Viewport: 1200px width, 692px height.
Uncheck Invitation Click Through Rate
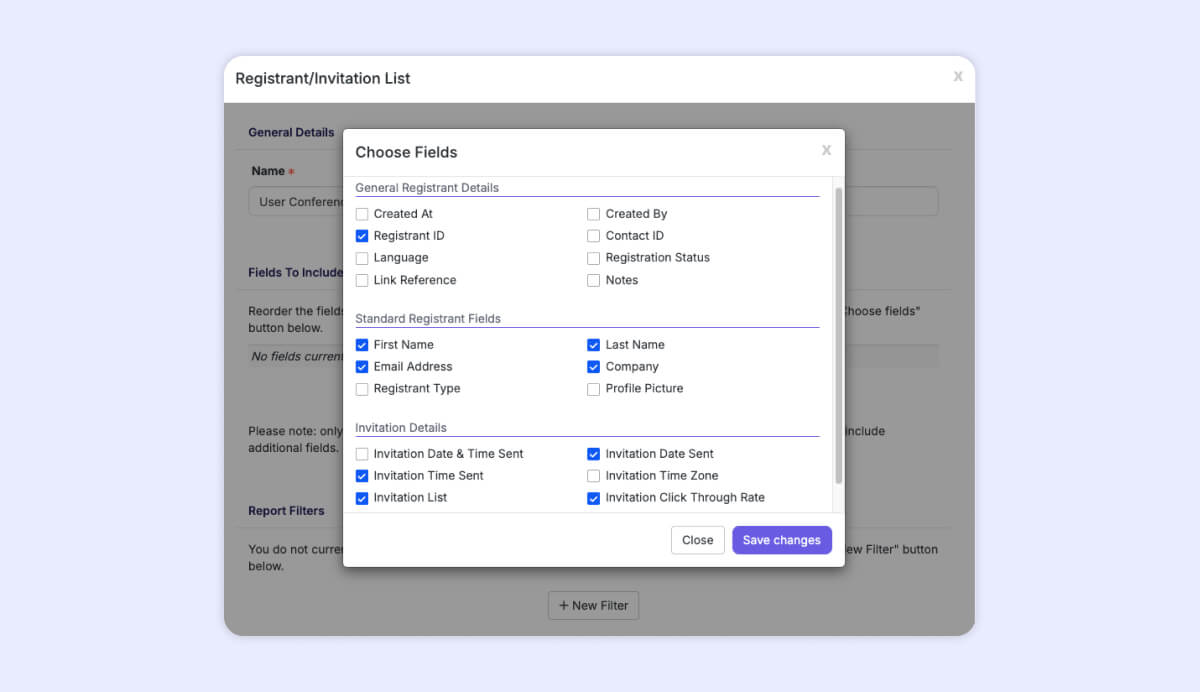click(x=594, y=498)
